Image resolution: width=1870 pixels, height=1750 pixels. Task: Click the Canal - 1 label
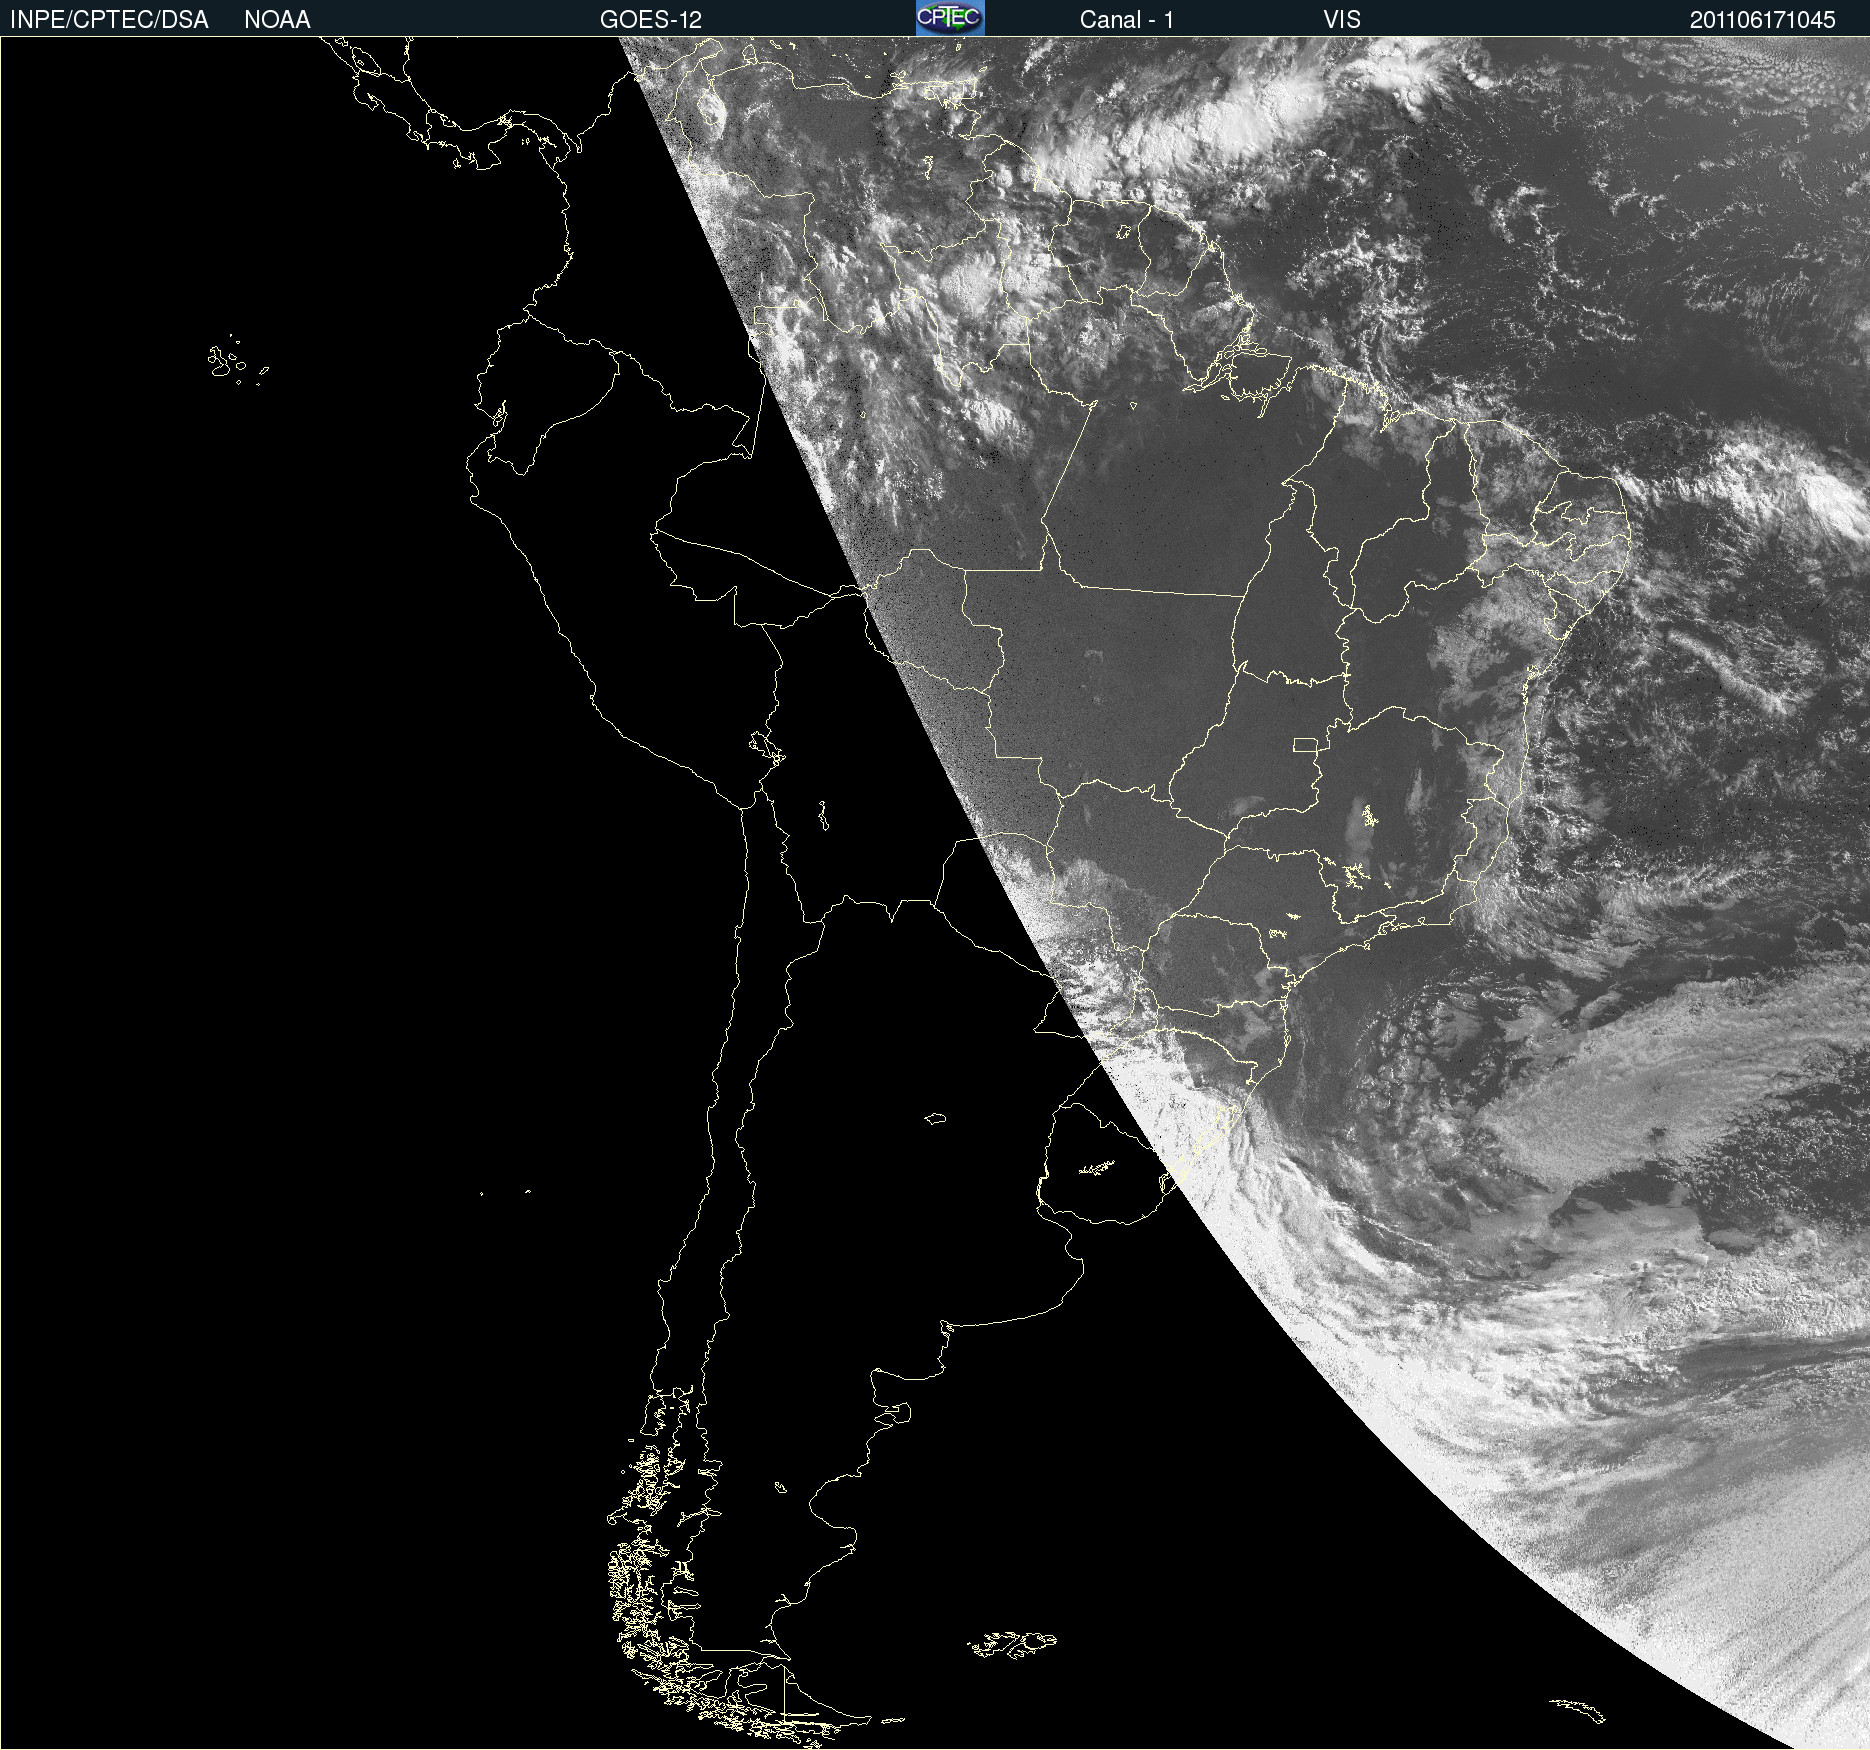click(x=1126, y=20)
